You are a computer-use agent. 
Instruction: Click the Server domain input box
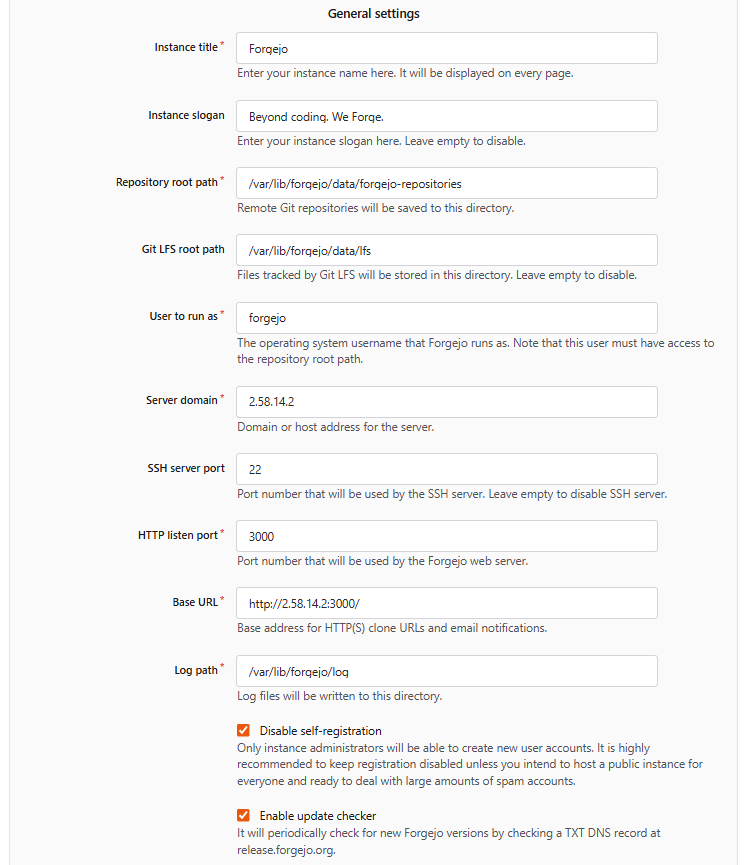pos(445,401)
